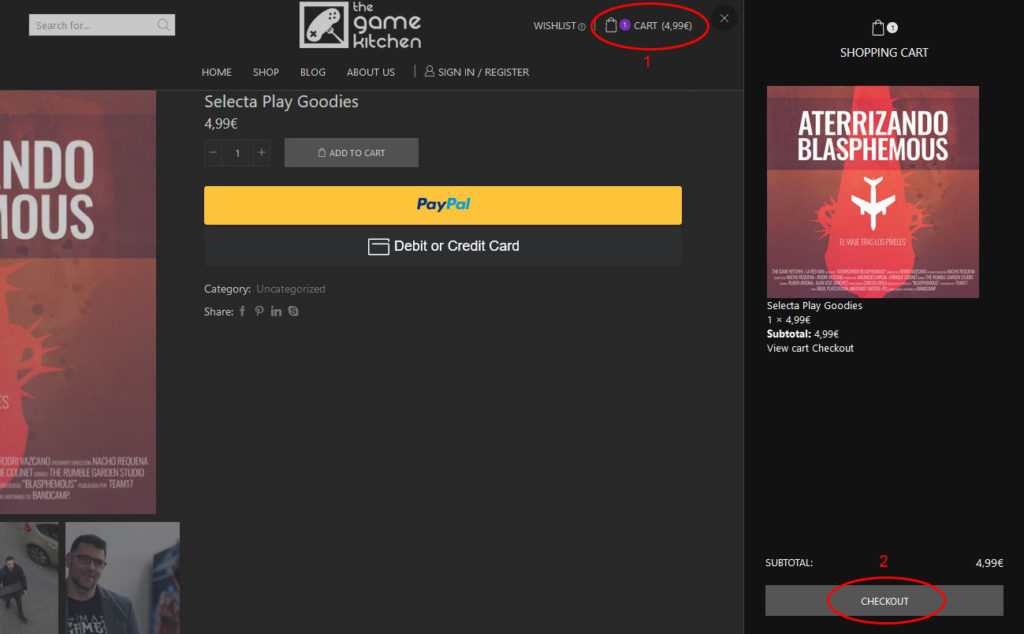Share product via LinkedIn icon

[276, 312]
